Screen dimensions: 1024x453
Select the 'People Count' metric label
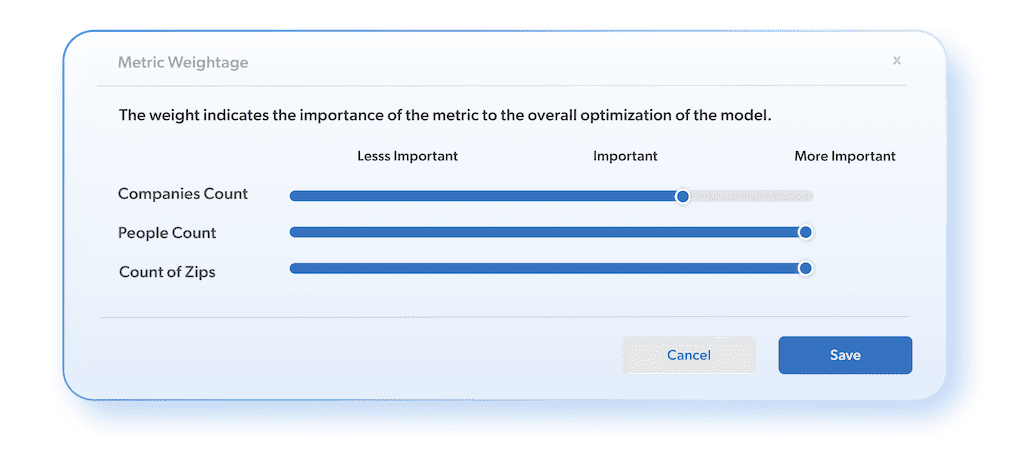tap(167, 233)
